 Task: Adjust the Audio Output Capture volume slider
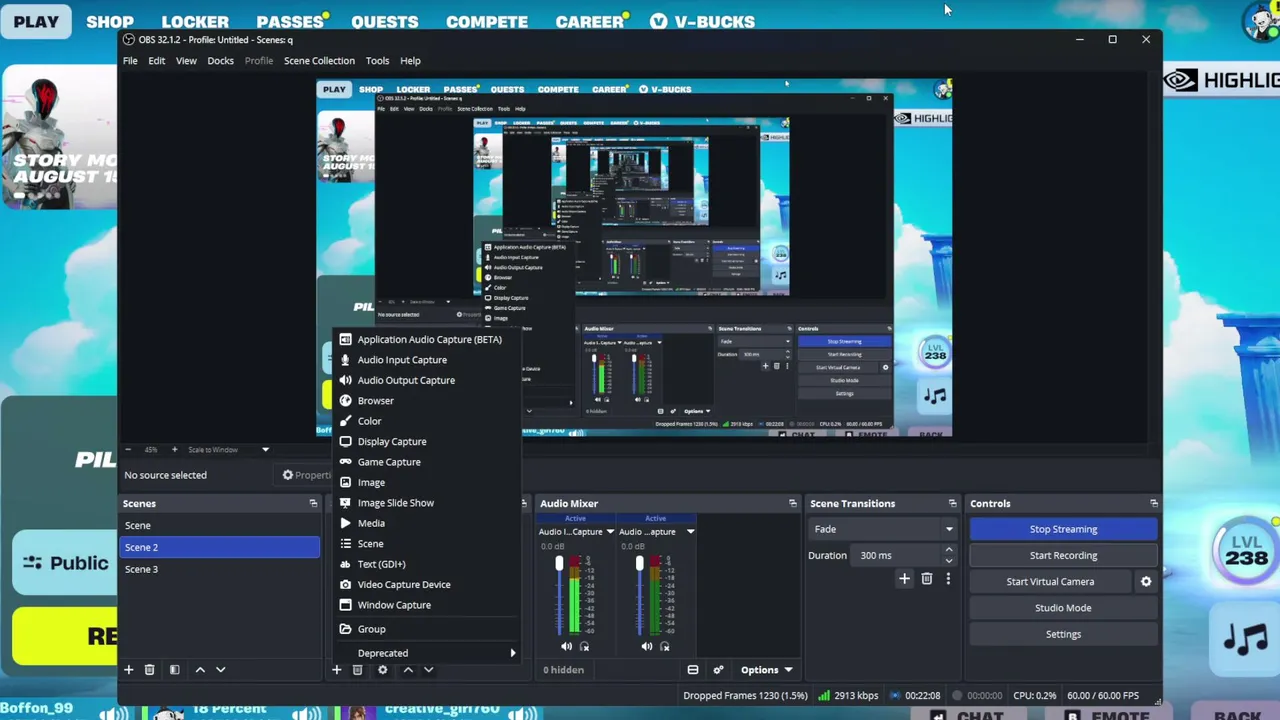(x=639, y=595)
